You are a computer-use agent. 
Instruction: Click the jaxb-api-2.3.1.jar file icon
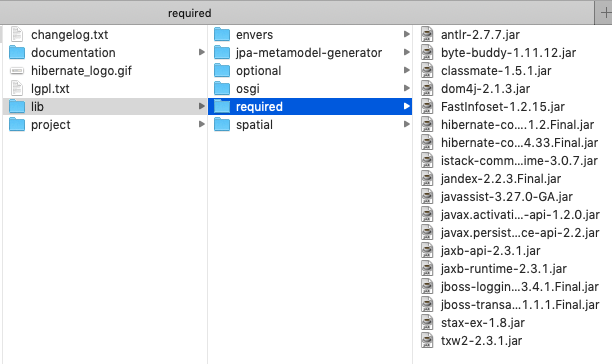pyautogui.click(x=427, y=250)
